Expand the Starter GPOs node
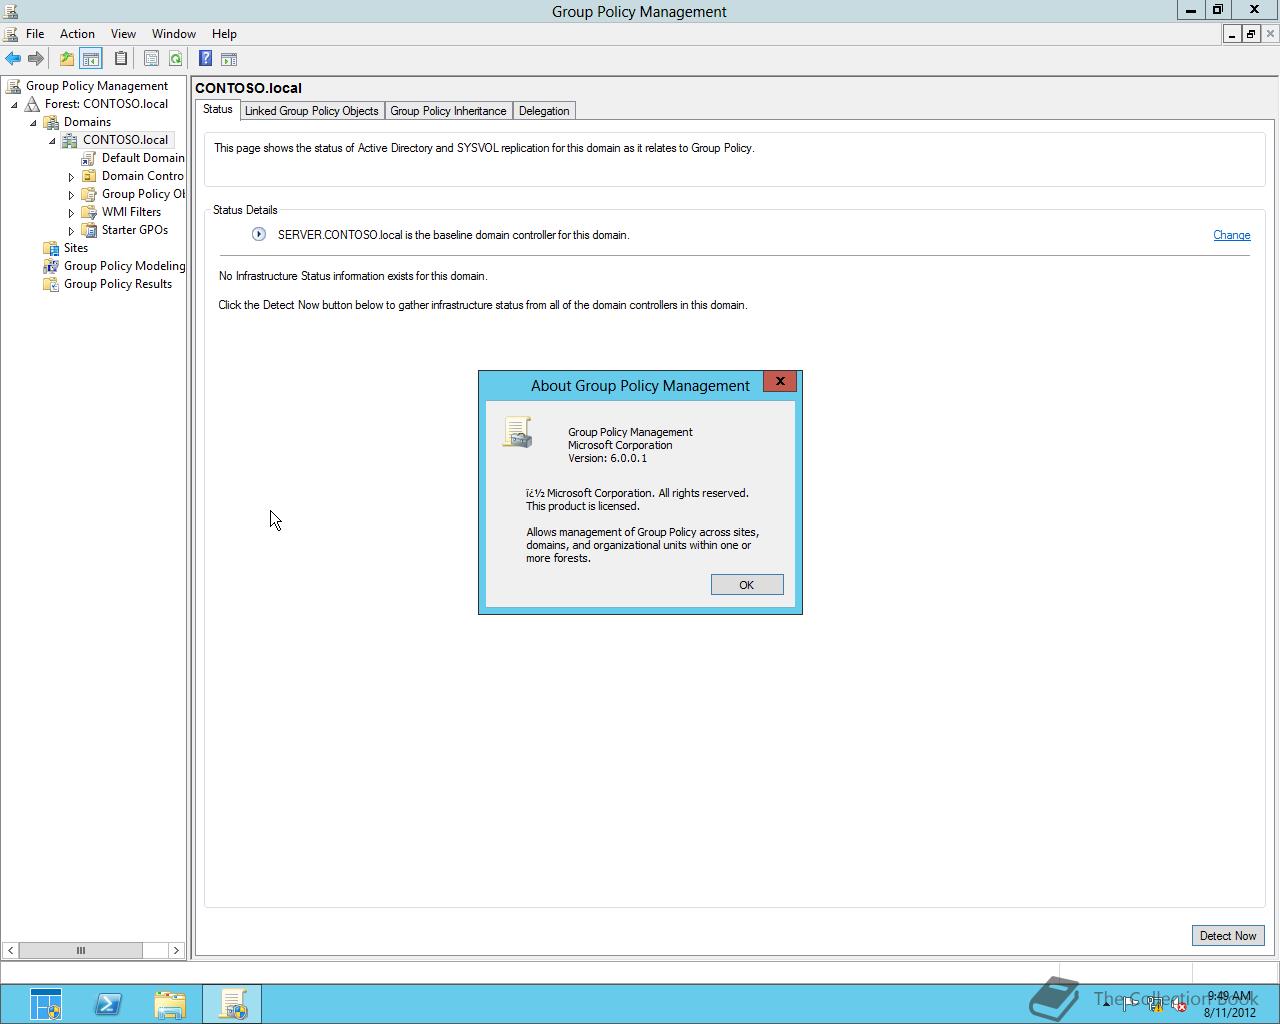Screen dimensions: 1280x1024 click(71, 231)
